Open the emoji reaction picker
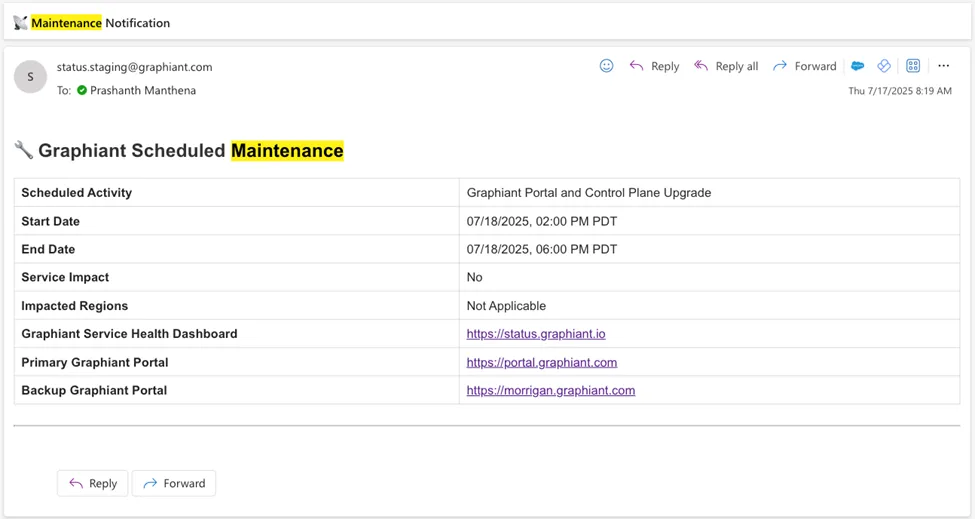The width and height of the screenshot is (975, 519). (606, 66)
